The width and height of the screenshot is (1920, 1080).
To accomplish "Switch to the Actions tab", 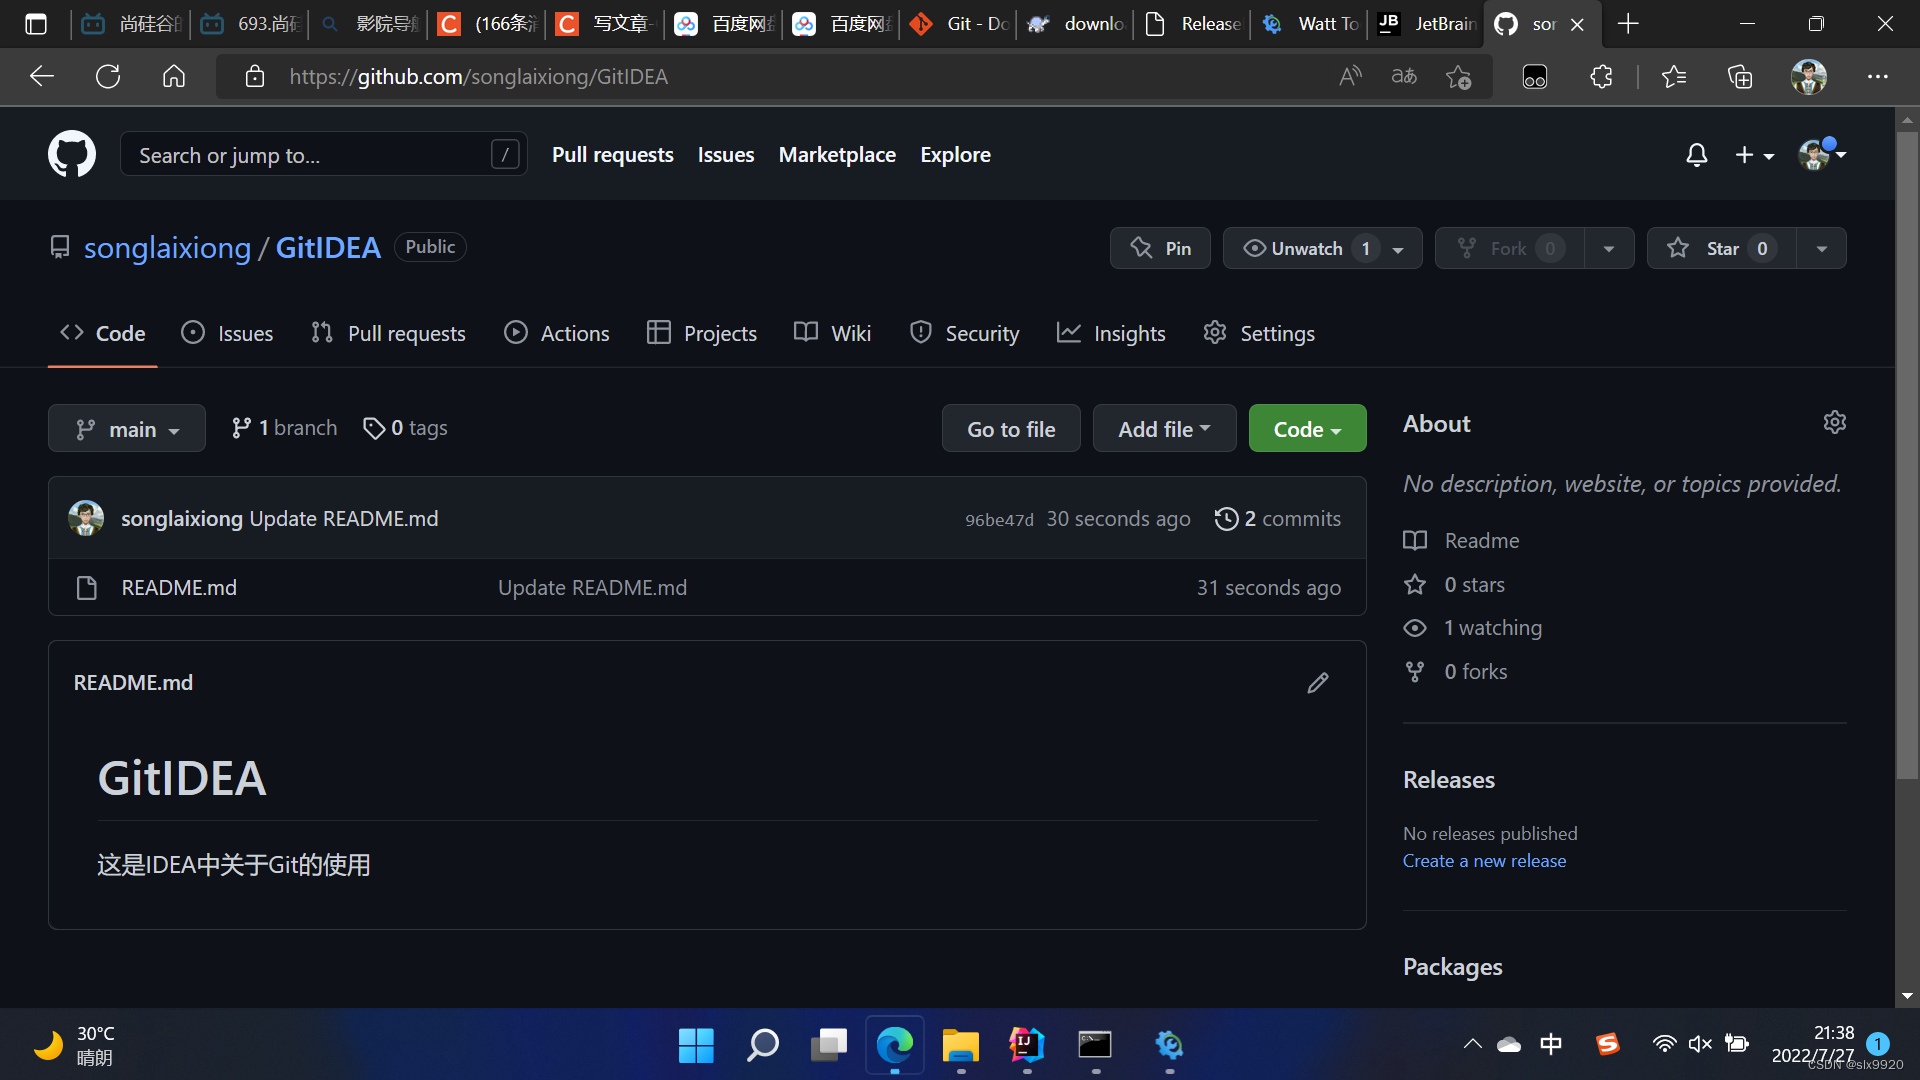I will [557, 333].
